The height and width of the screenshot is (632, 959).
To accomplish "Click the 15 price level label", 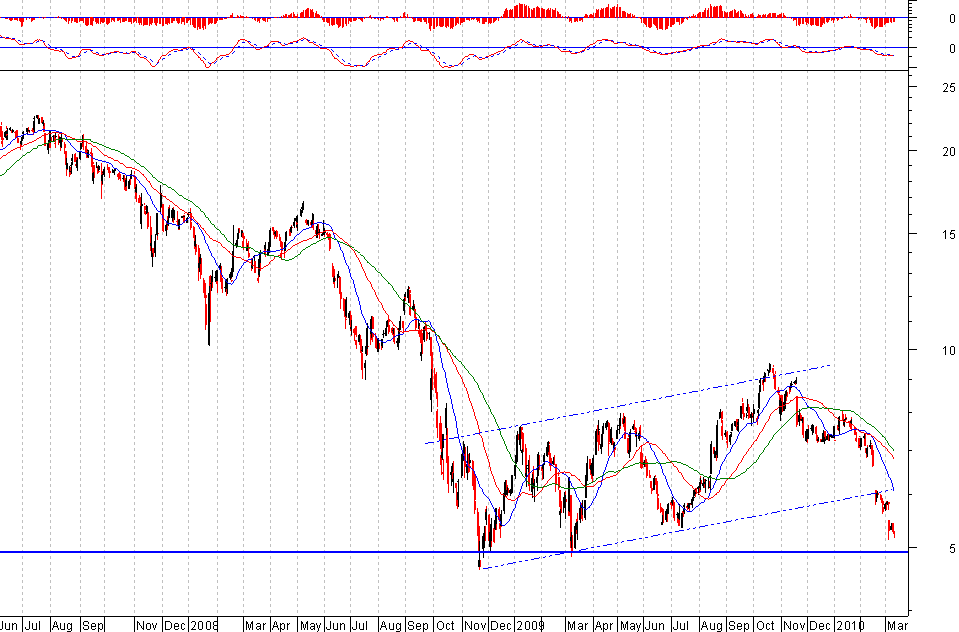I will [949, 234].
